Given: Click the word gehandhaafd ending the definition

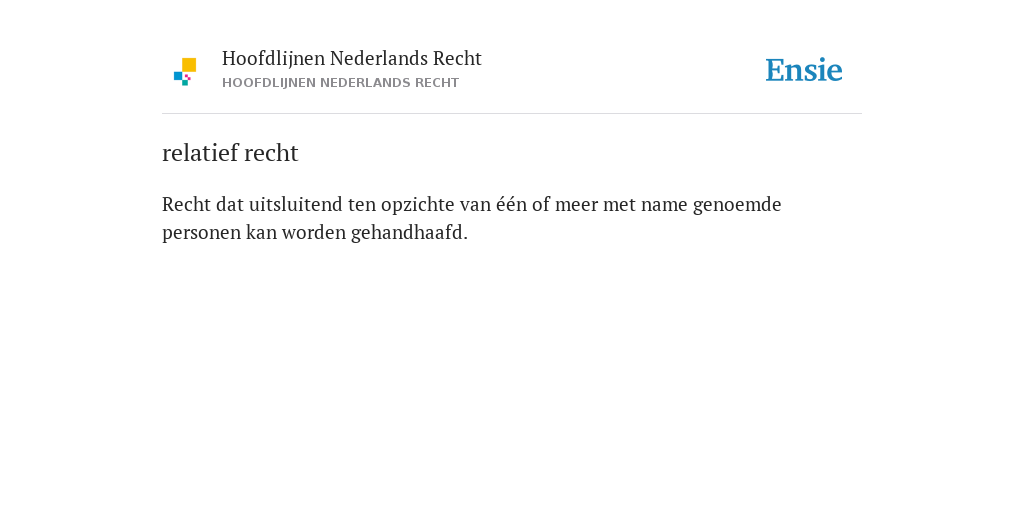Looking at the screenshot, I should click(x=408, y=233).
